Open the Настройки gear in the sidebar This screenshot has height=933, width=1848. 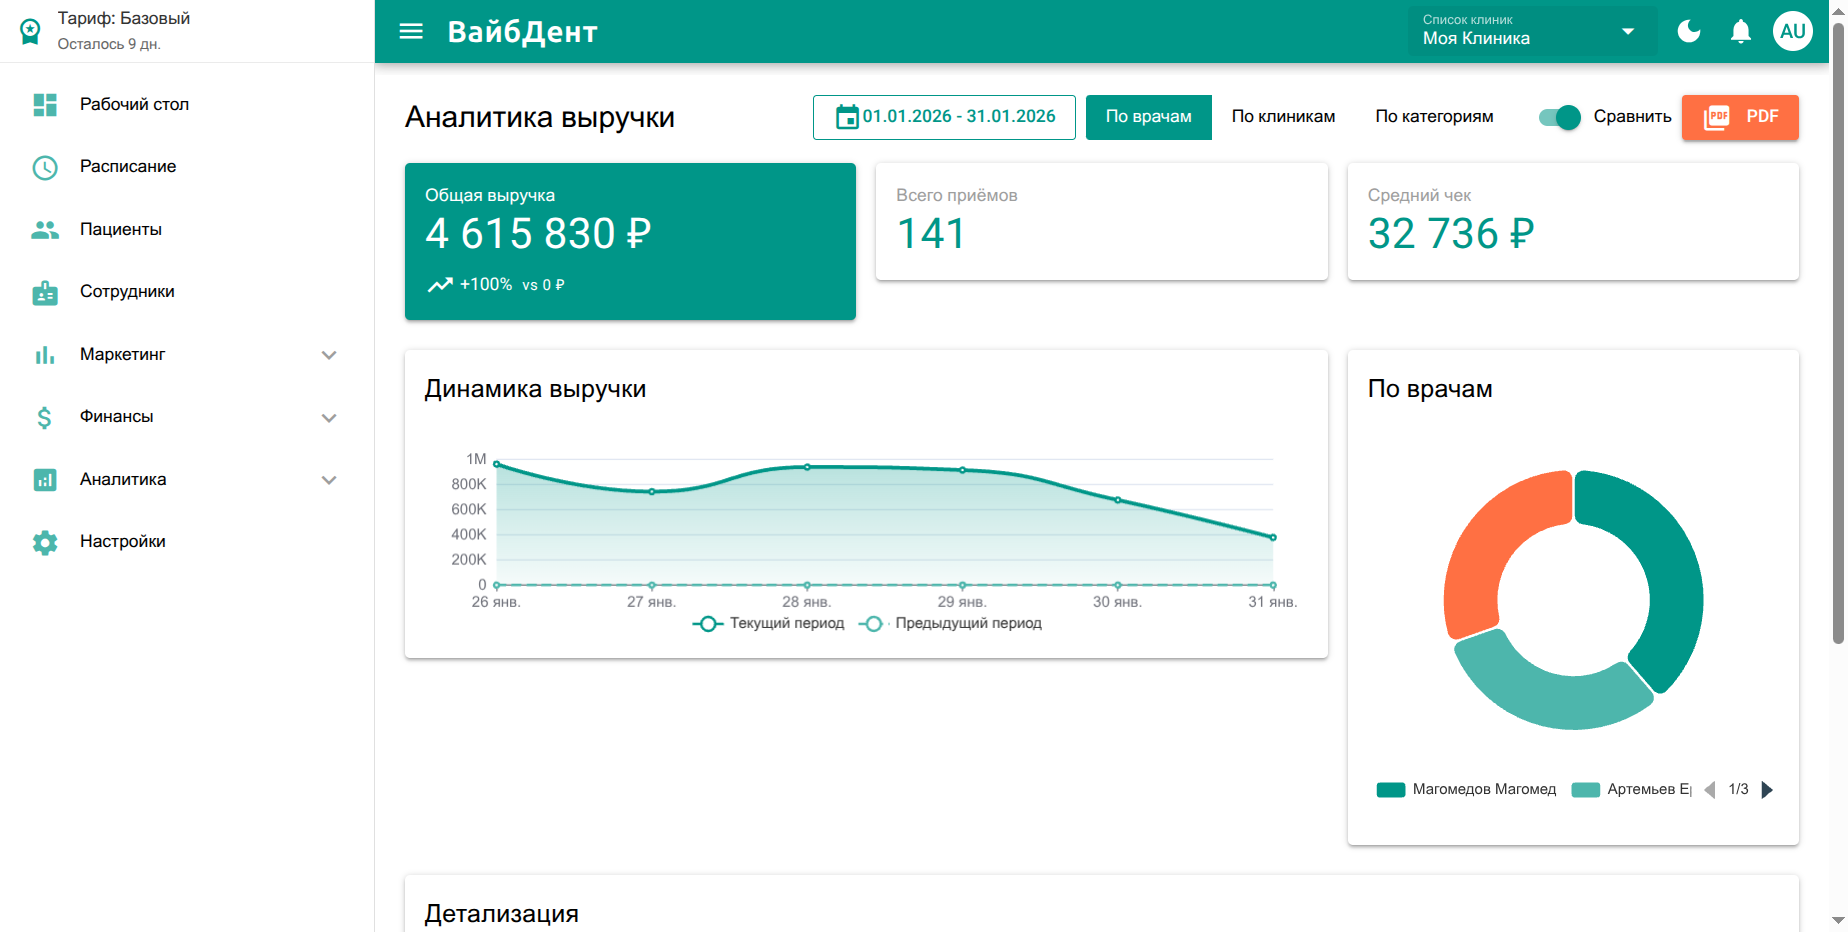[x=44, y=541]
